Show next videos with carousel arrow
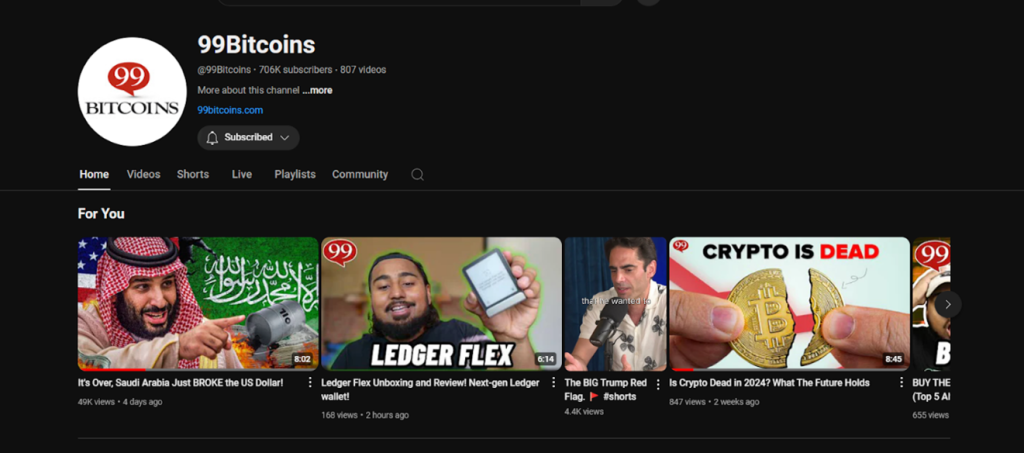Image resolution: width=1024 pixels, height=453 pixels. tap(948, 304)
